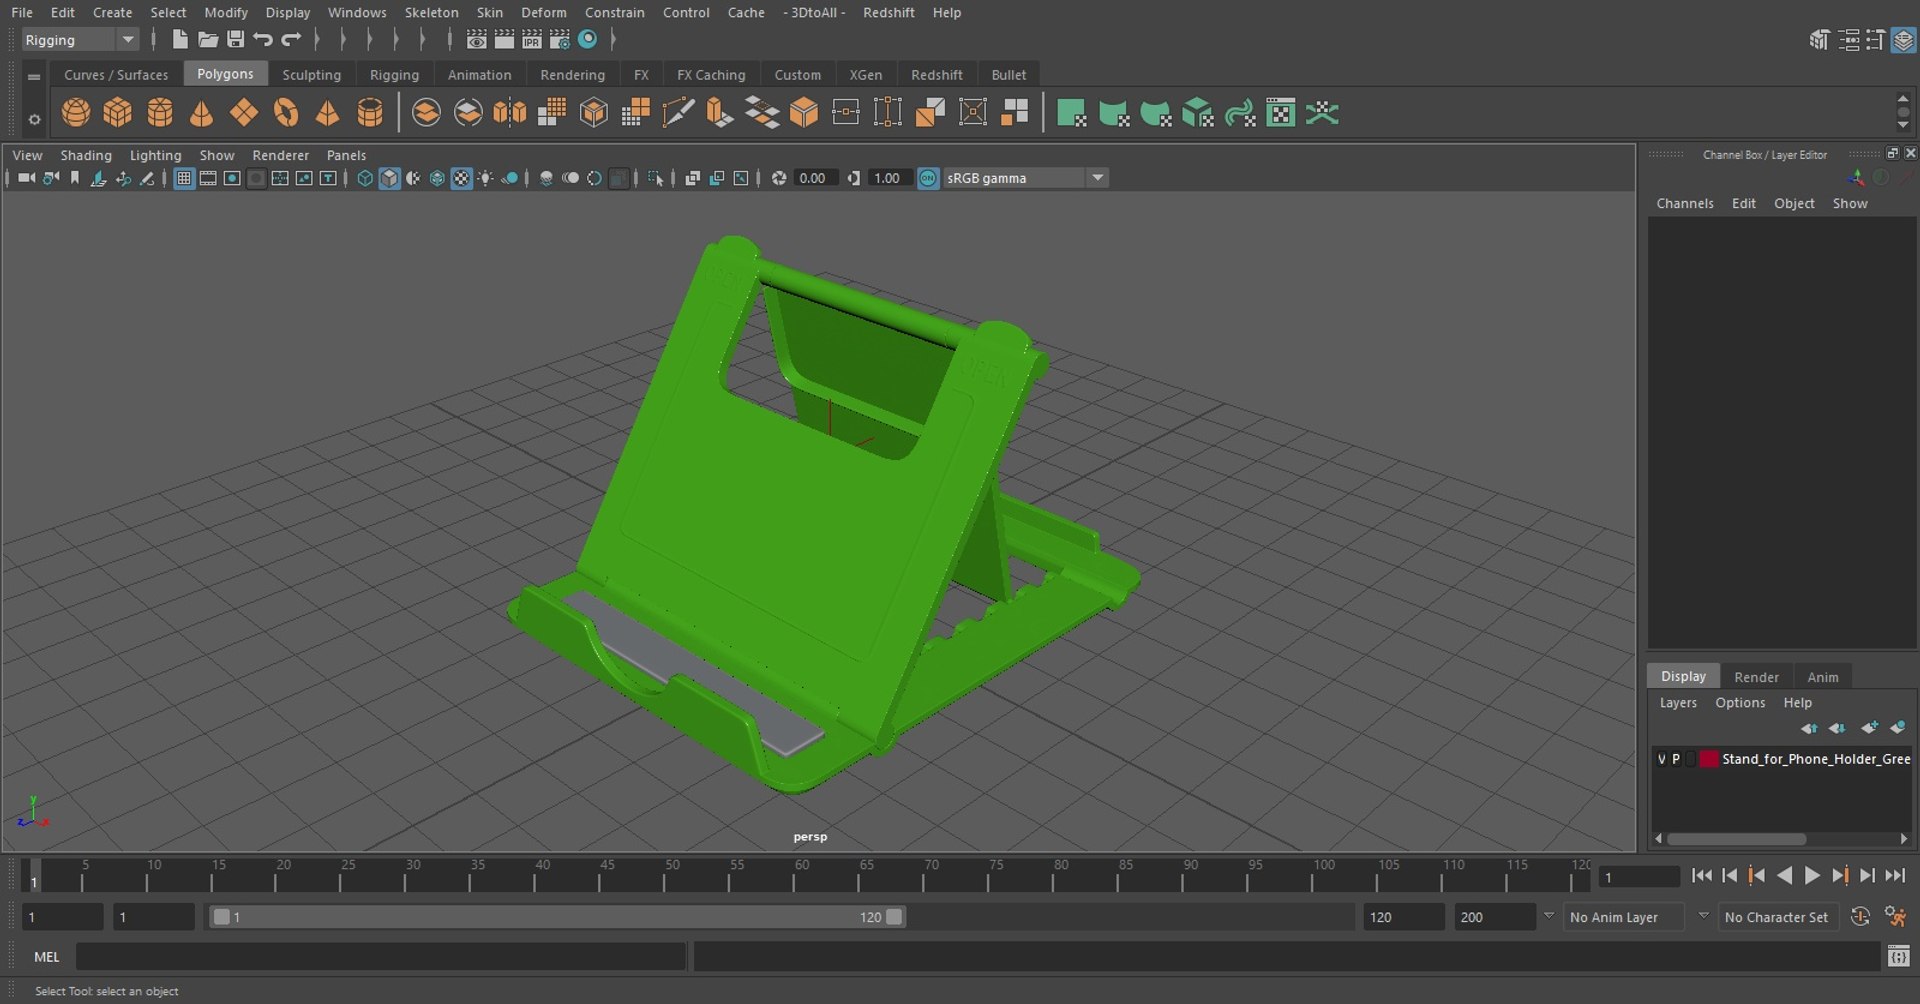Select the Multi-Cut knife tool
This screenshot has height=1004, width=1920.
pyautogui.click(x=678, y=113)
